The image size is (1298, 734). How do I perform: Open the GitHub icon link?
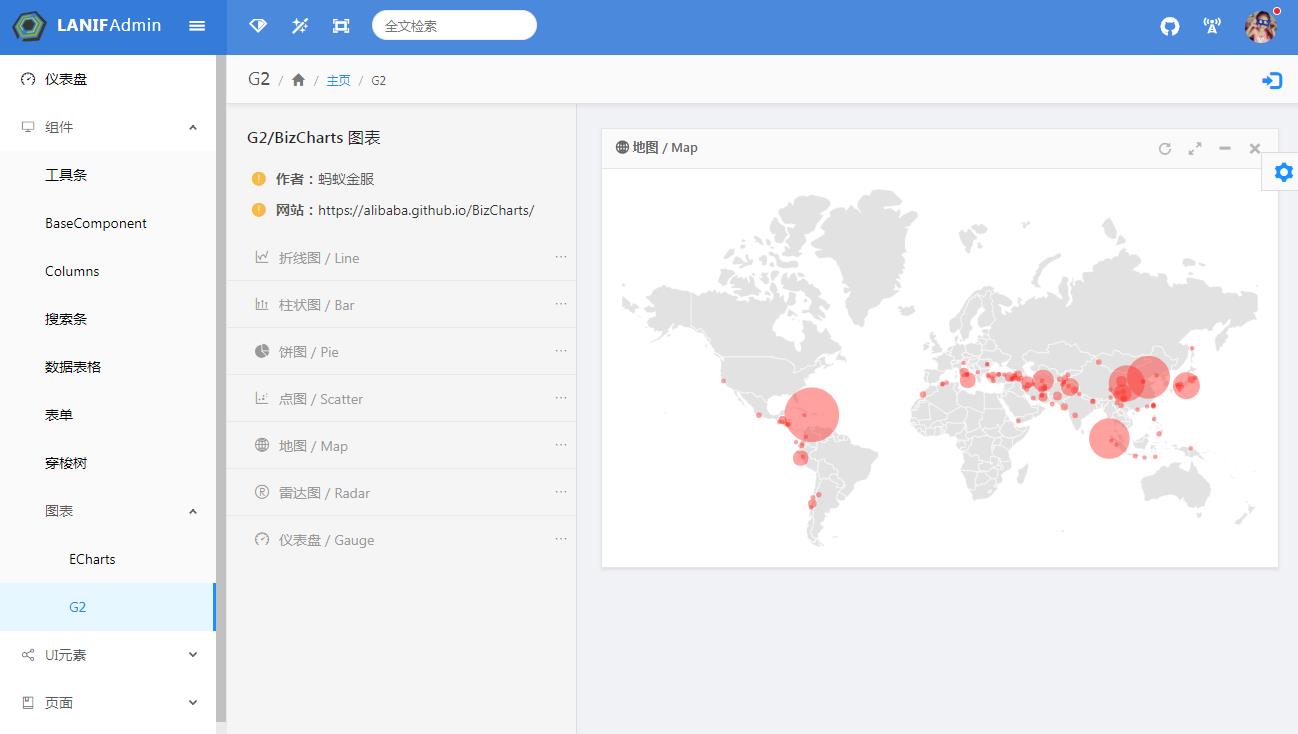(1170, 27)
